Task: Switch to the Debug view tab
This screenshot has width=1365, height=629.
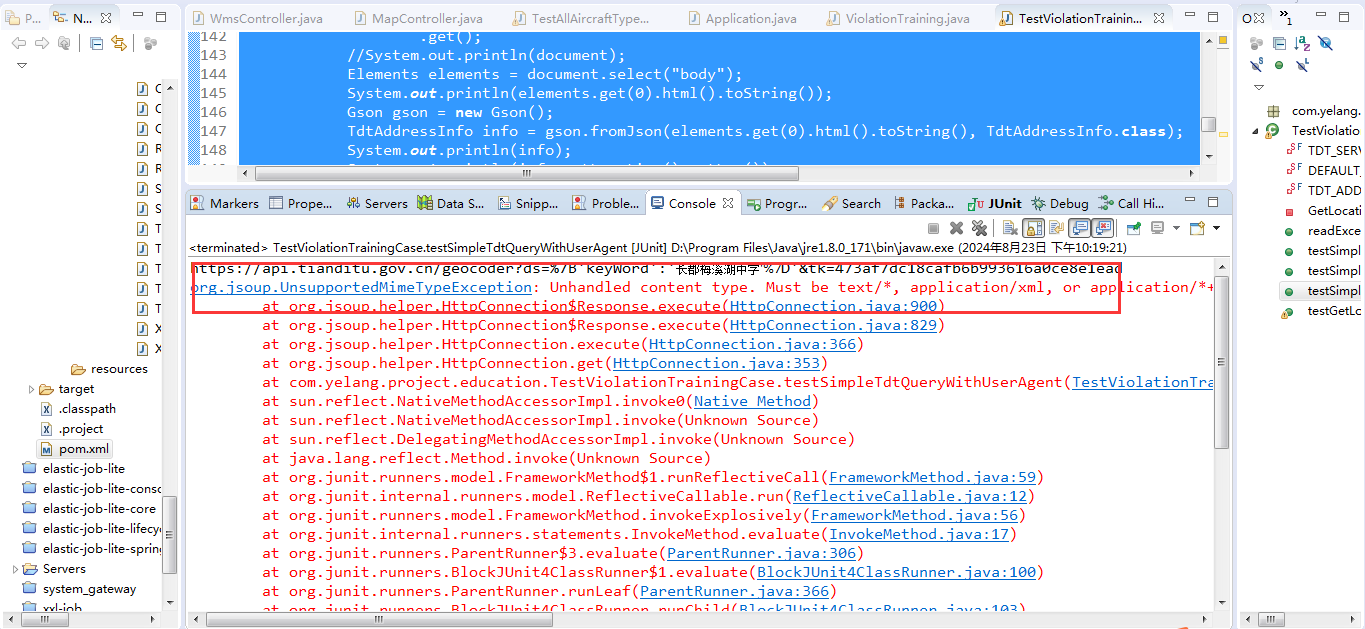Action: pos(1060,203)
